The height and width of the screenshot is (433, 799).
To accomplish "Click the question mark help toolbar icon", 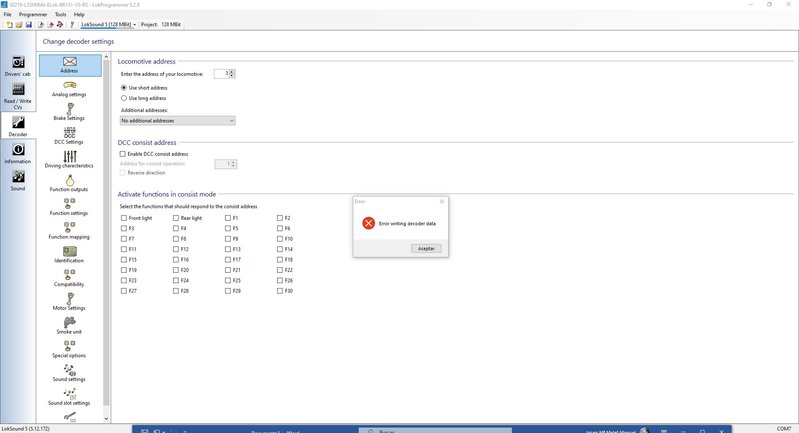I will pyautogui.click(x=72, y=24).
